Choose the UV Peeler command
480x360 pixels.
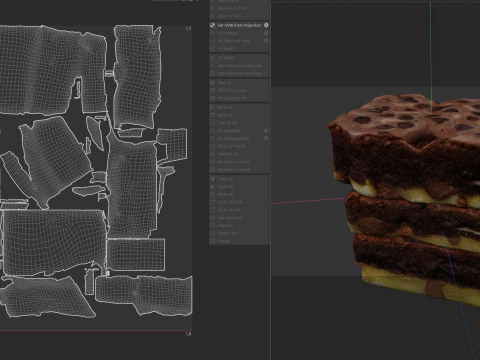[239, 58]
